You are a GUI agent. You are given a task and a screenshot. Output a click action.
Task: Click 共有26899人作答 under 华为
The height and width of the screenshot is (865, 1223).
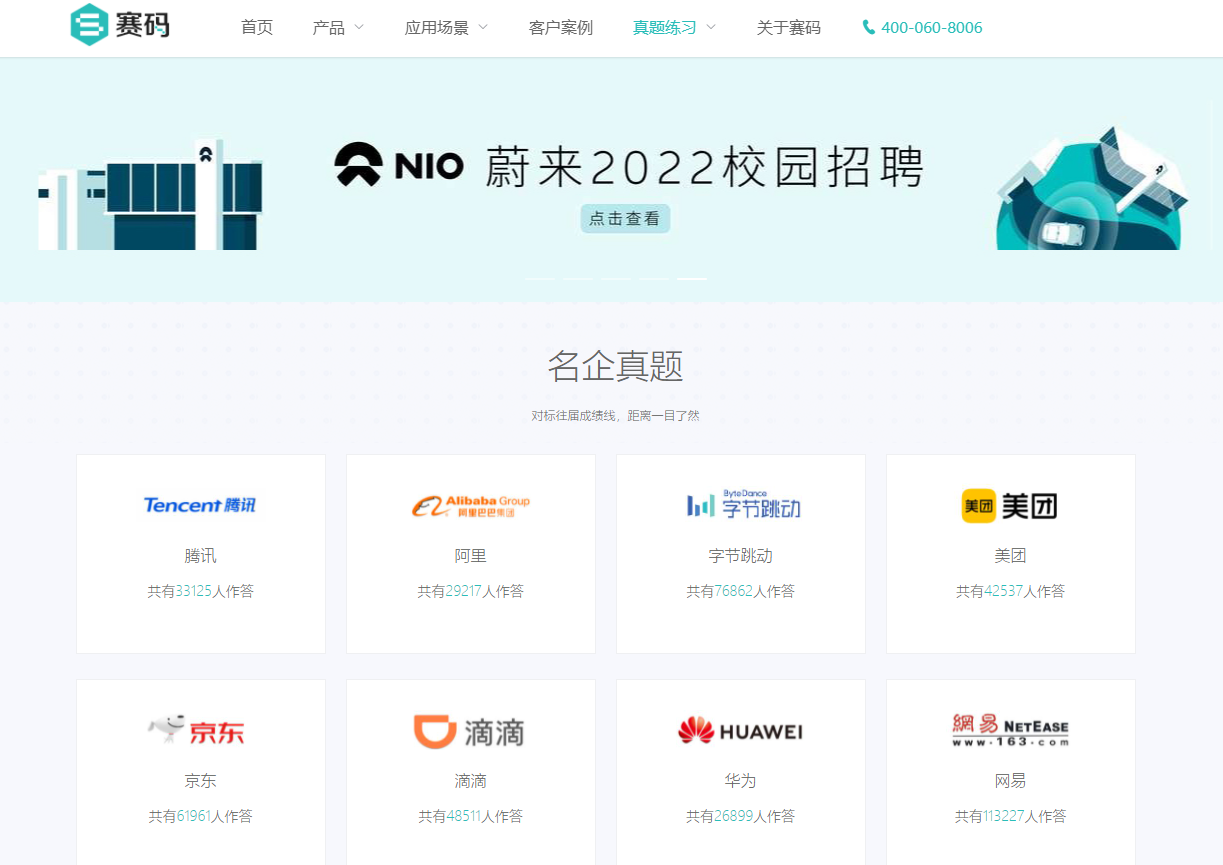(x=741, y=816)
